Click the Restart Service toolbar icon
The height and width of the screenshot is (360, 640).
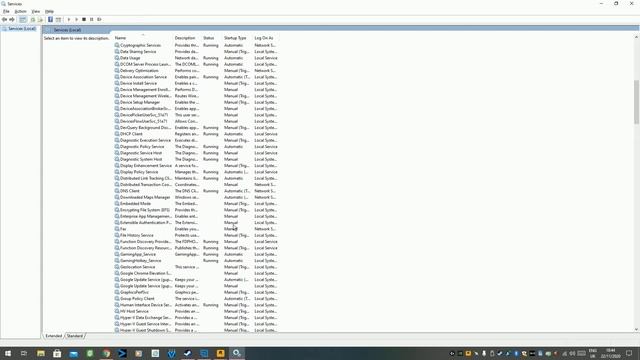pyautogui.click(x=99, y=20)
